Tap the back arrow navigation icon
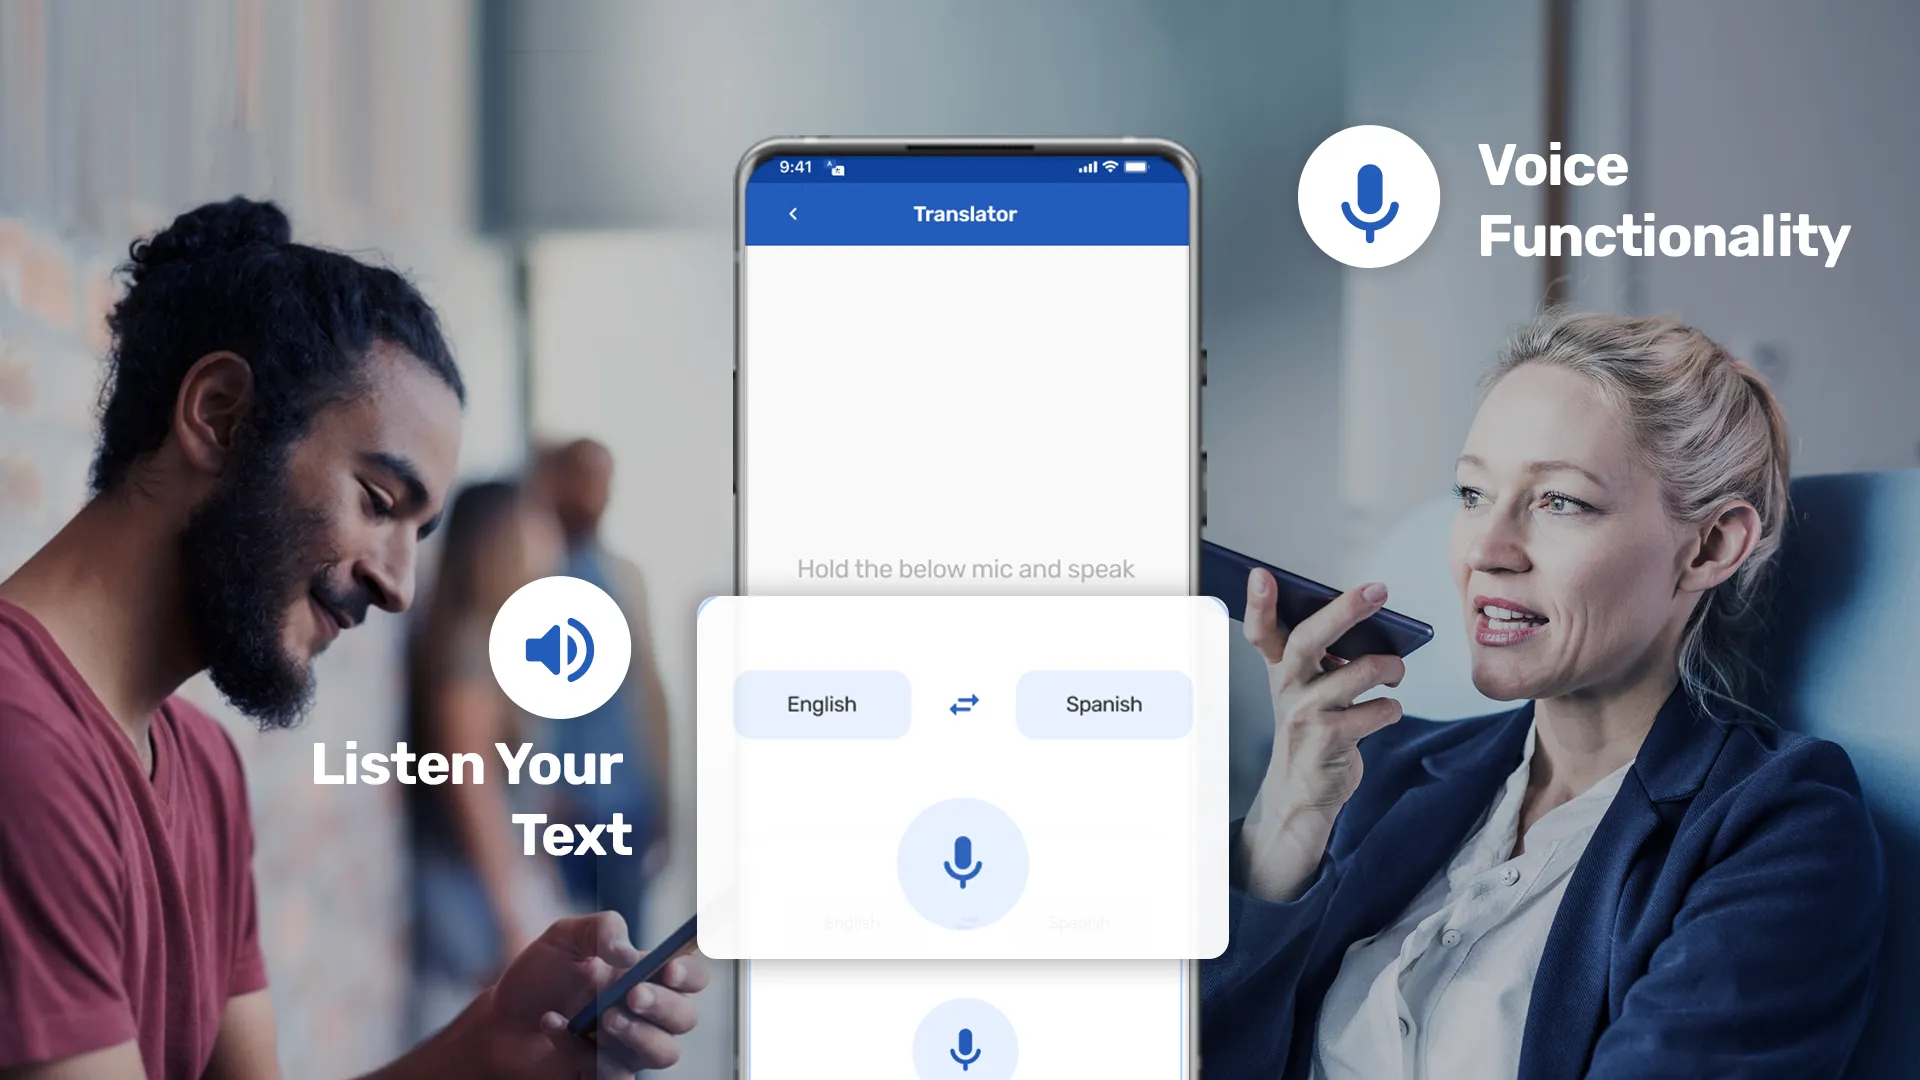The image size is (1920, 1080). click(x=793, y=214)
